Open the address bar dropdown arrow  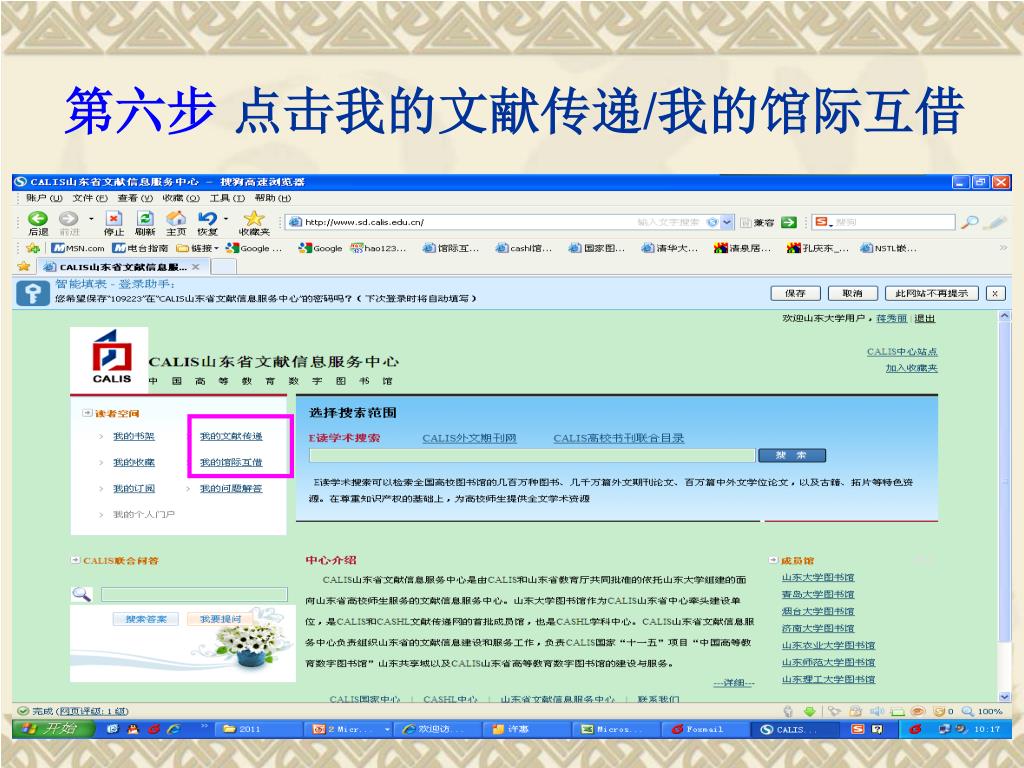pos(728,222)
